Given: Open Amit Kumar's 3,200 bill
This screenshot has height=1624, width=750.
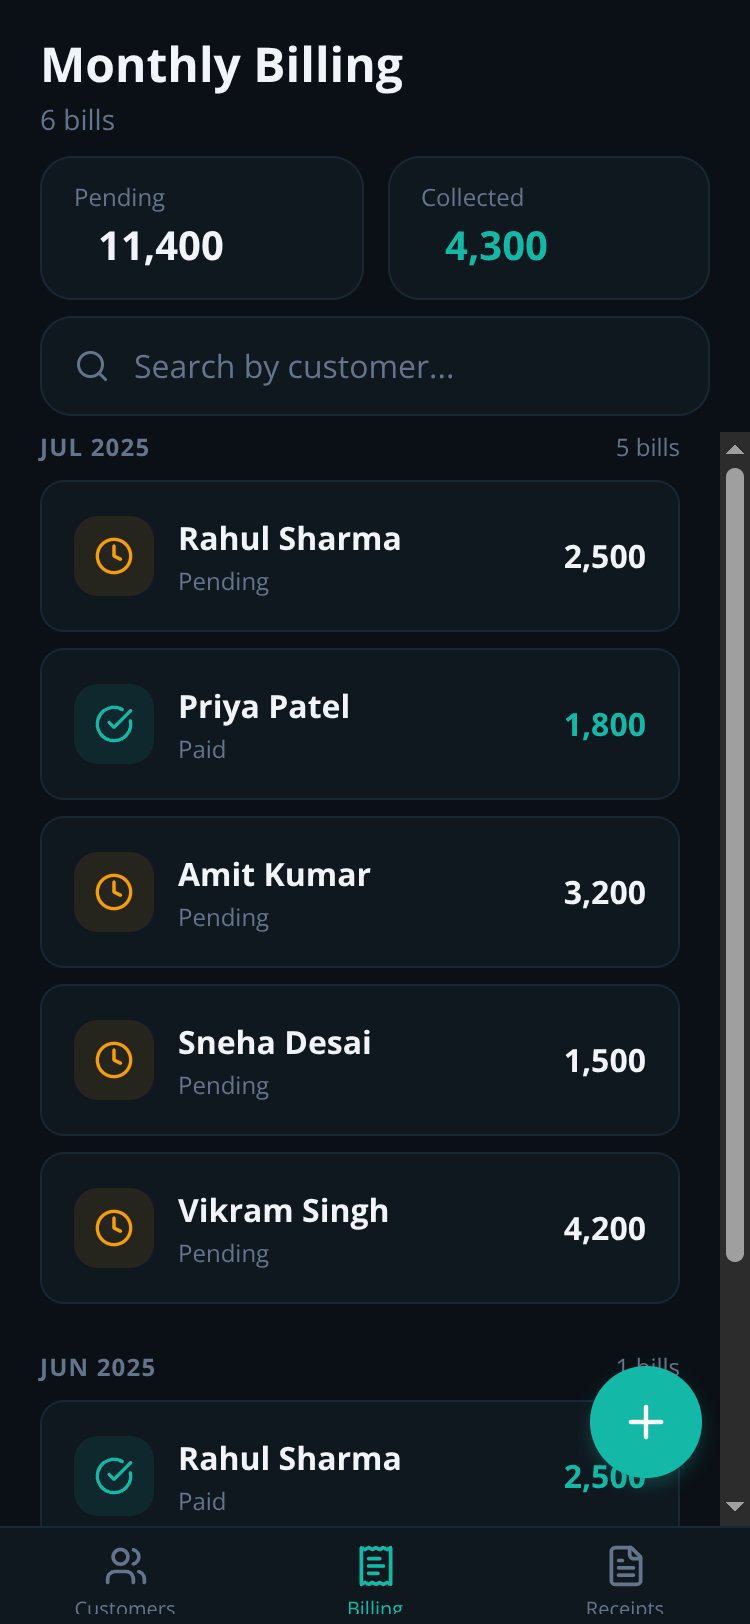Looking at the screenshot, I should click(360, 892).
